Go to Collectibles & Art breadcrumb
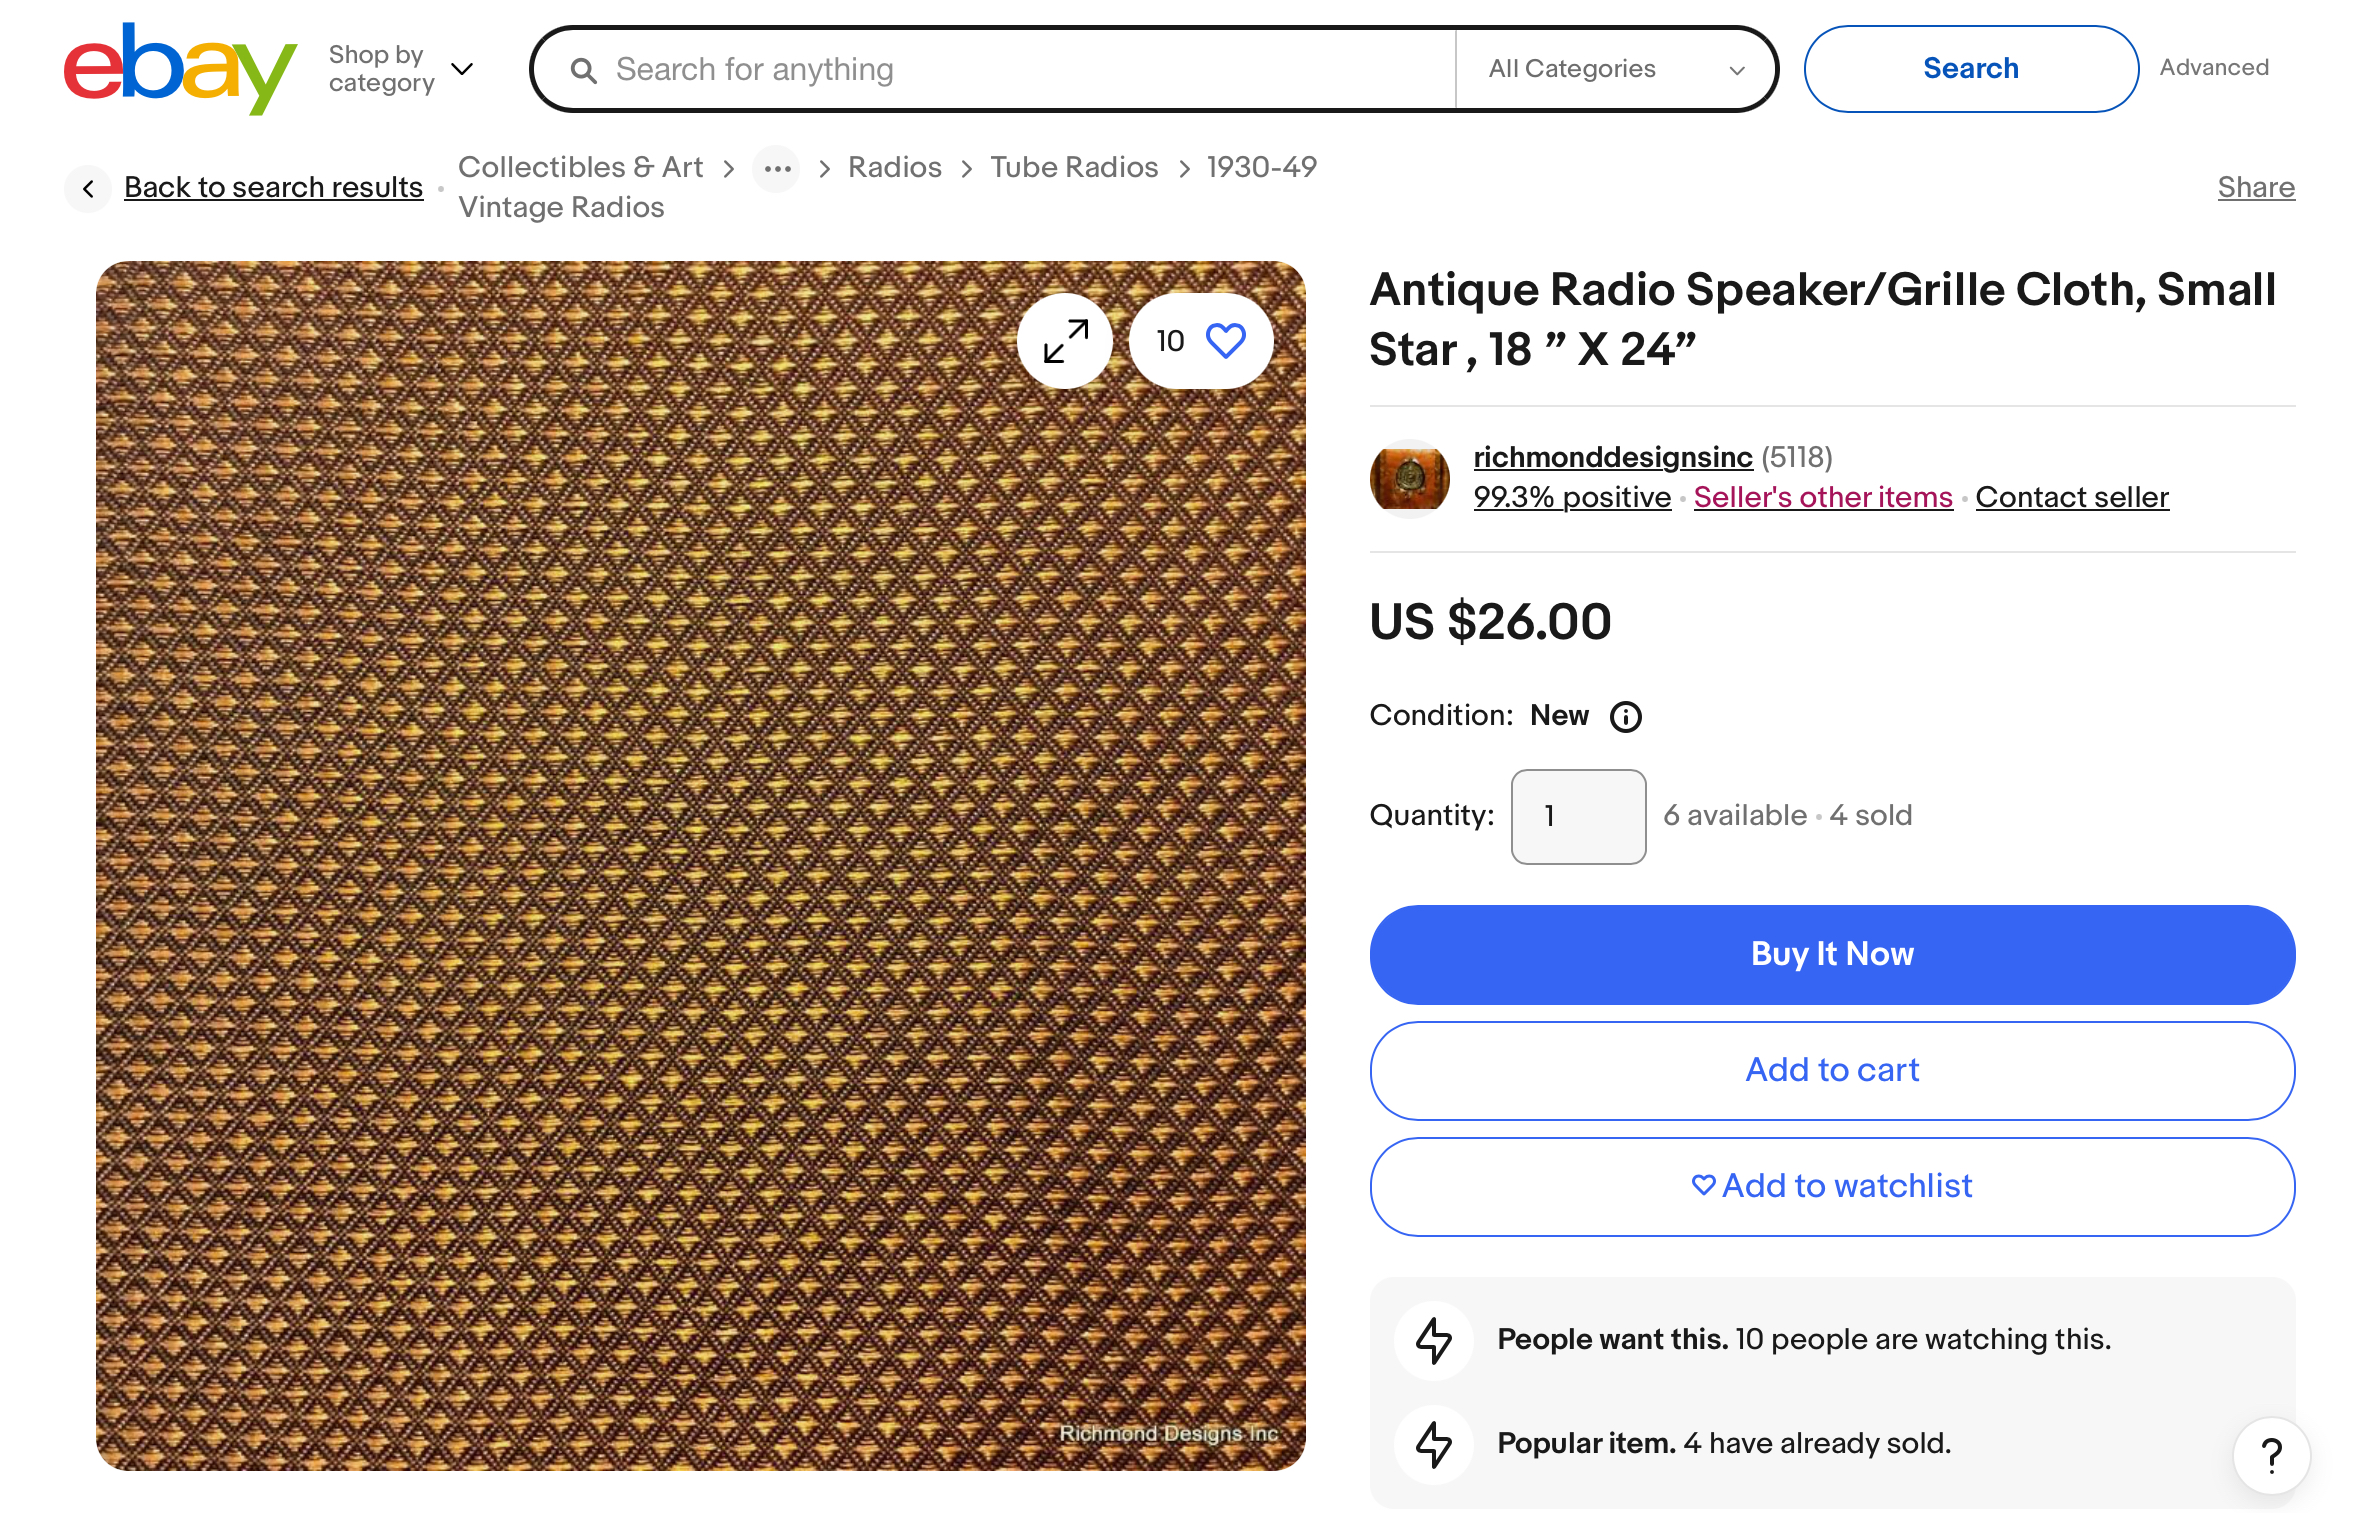Viewport: 2360px width, 1513px height. (580, 167)
